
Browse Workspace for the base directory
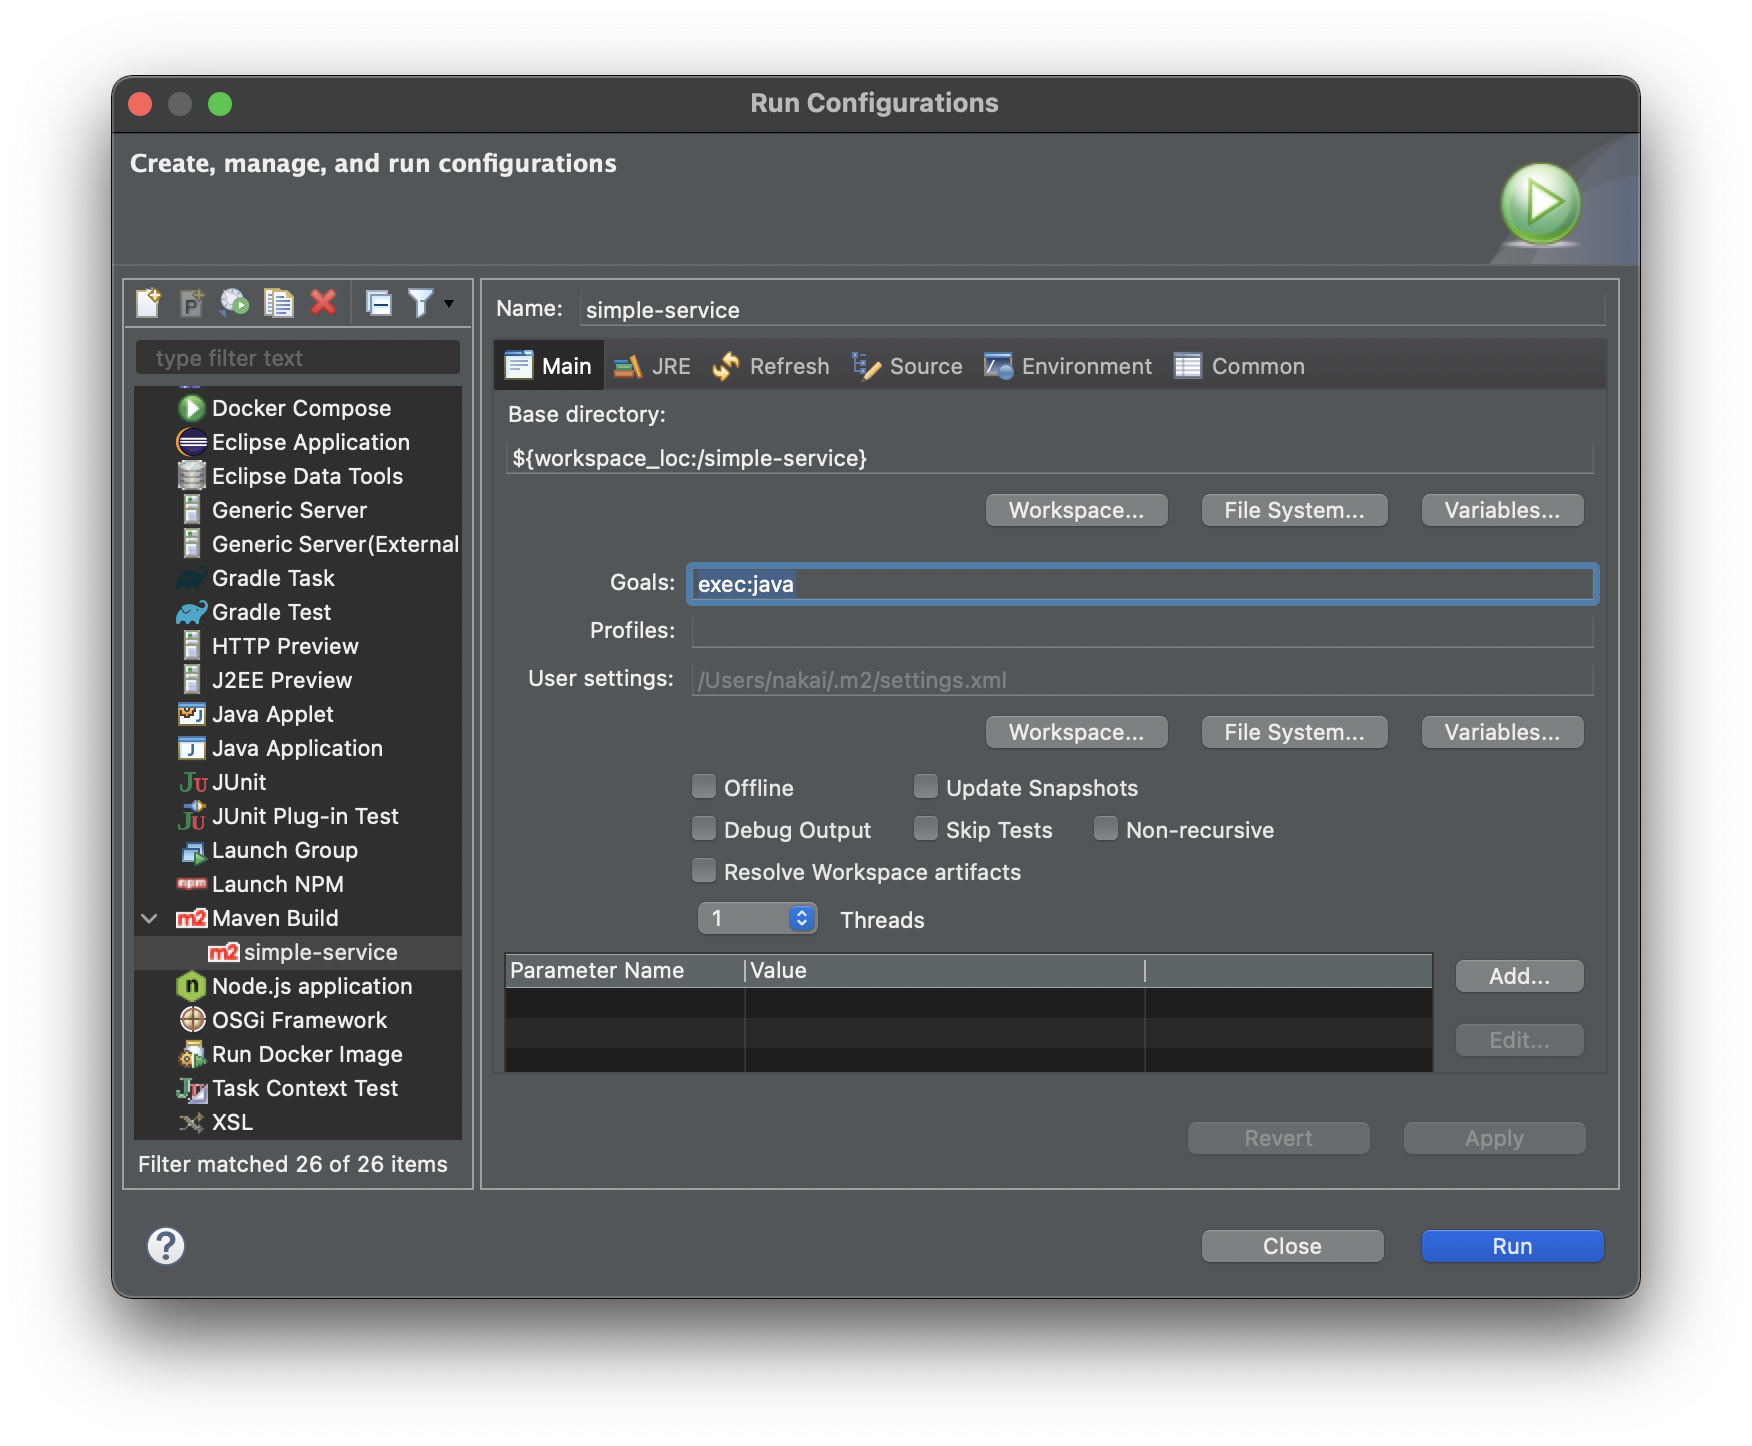[x=1076, y=510]
